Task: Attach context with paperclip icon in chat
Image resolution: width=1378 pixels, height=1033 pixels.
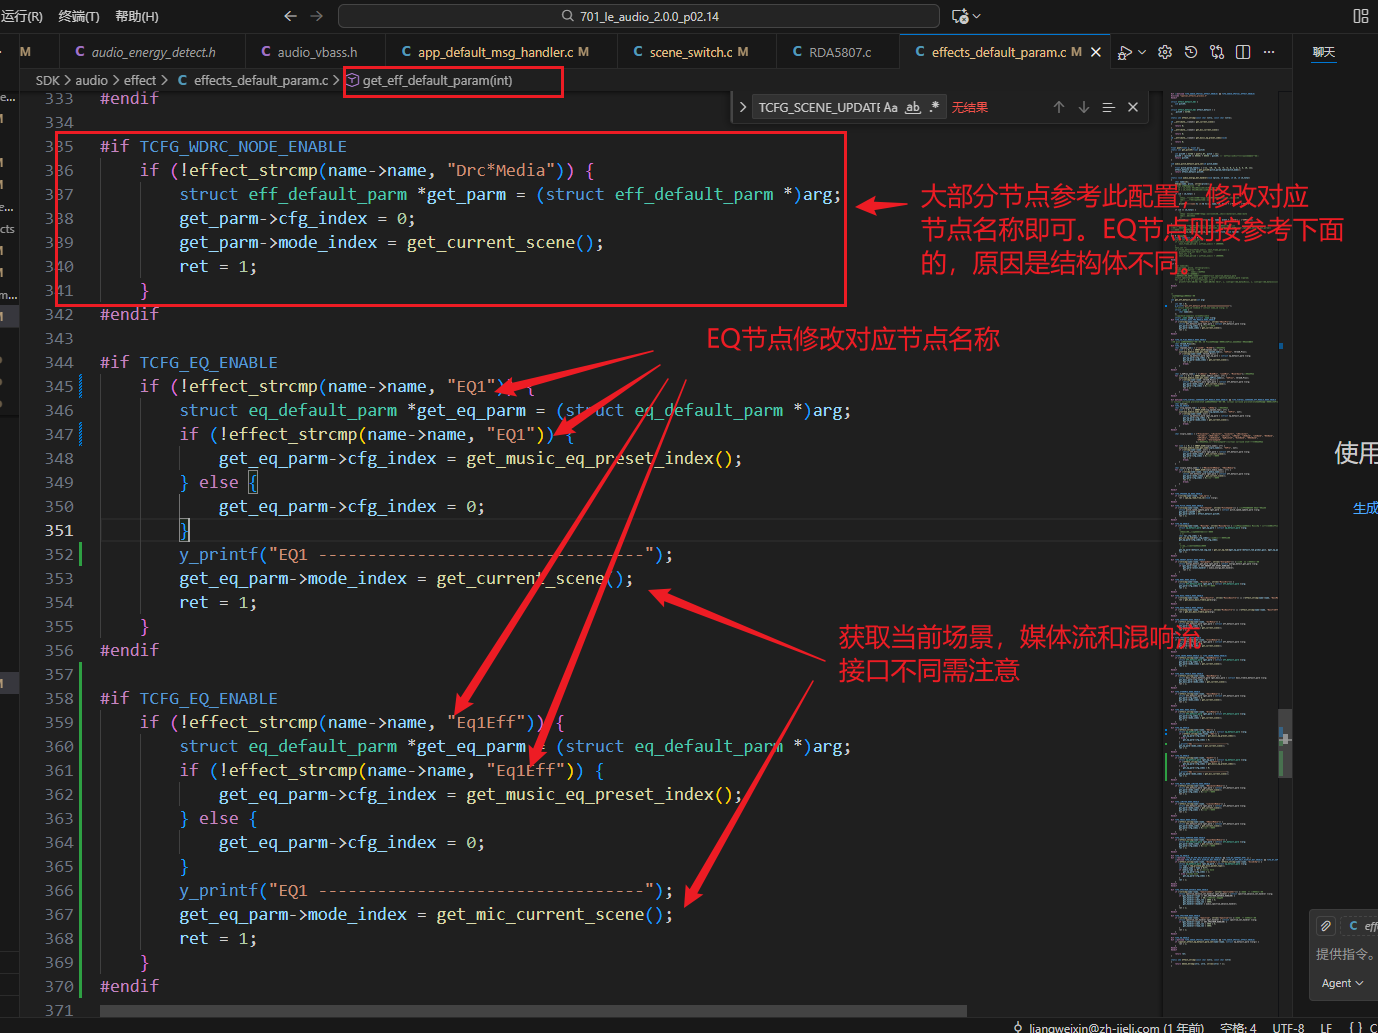Action: point(1325,926)
